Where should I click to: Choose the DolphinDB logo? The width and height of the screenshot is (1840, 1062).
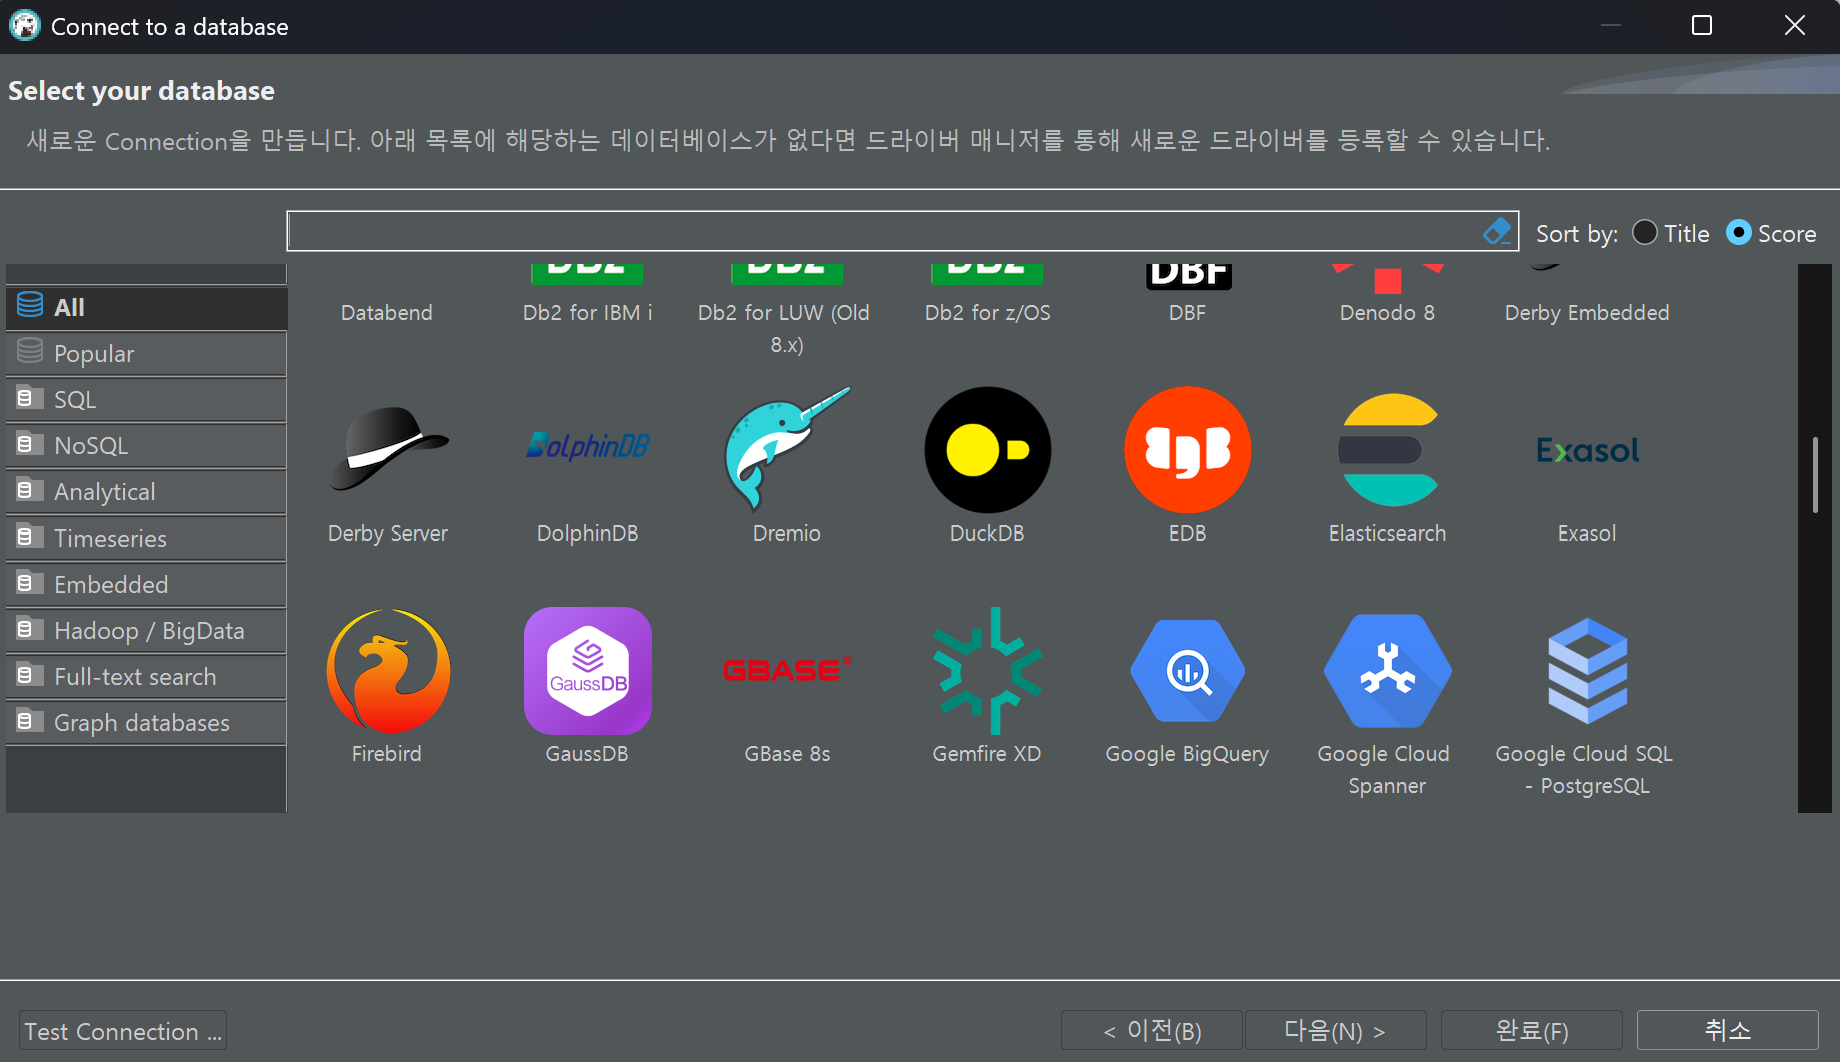pos(588,446)
